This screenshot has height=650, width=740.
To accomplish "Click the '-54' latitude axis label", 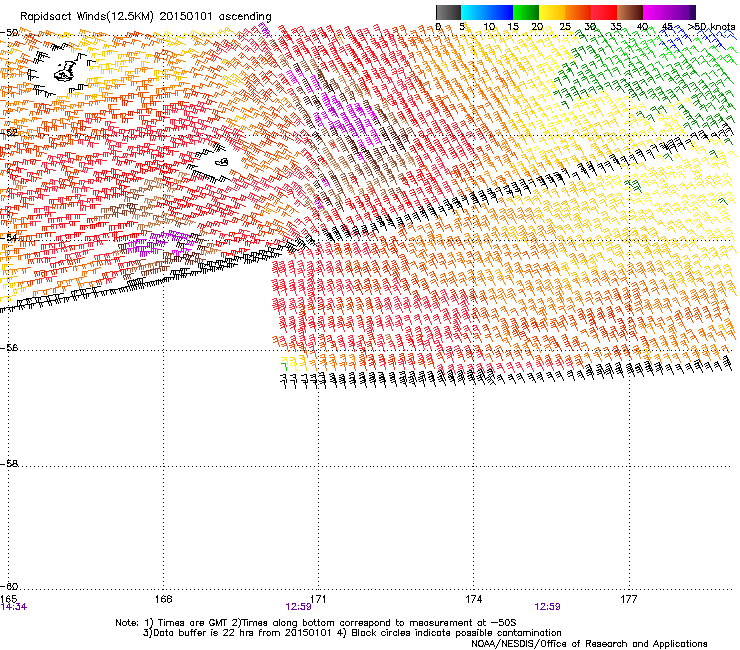I will click(9, 237).
